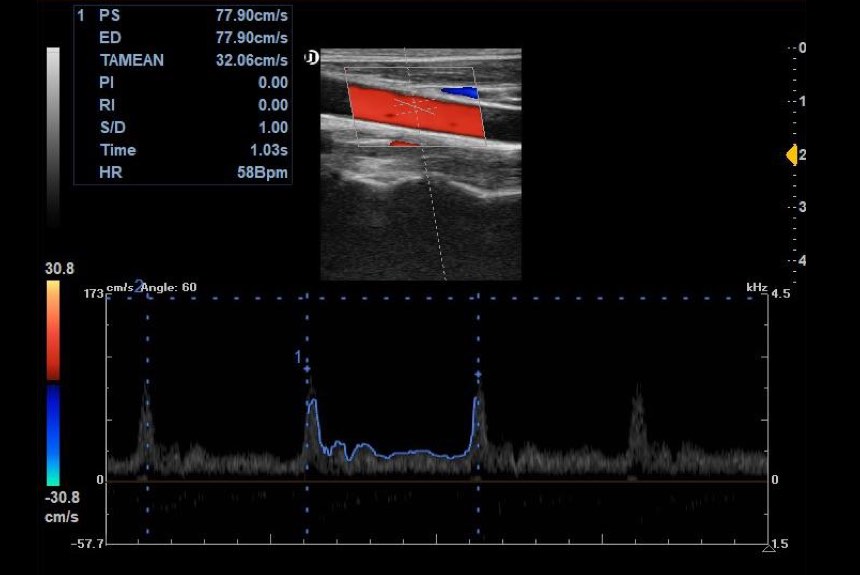
Task: Click the blue auto-trace envelope on waveform
Action: [x=400, y=453]
